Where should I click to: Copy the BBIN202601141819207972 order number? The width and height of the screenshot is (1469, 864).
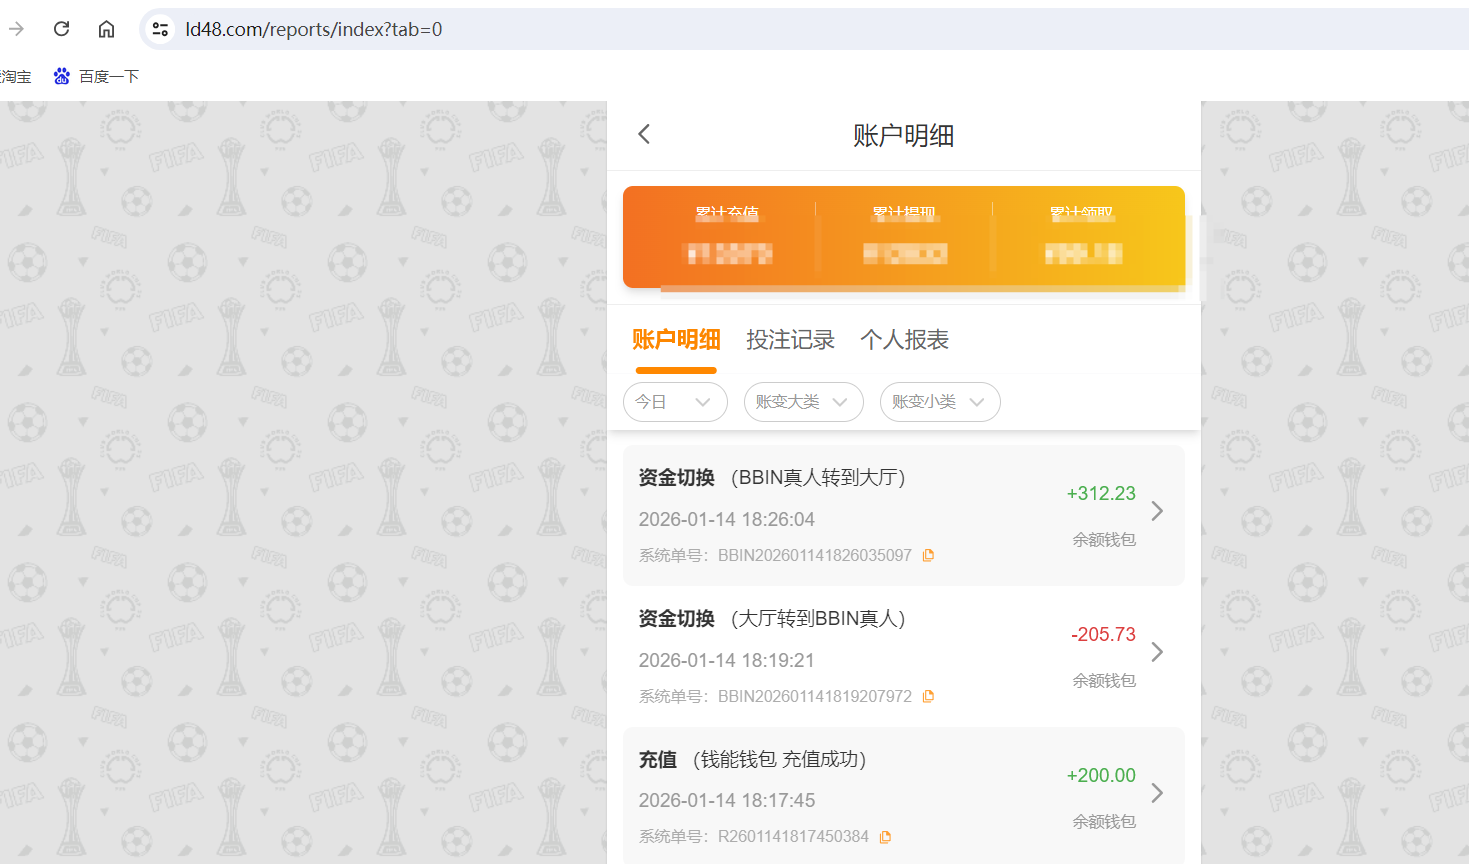click(x=928, y=696)
